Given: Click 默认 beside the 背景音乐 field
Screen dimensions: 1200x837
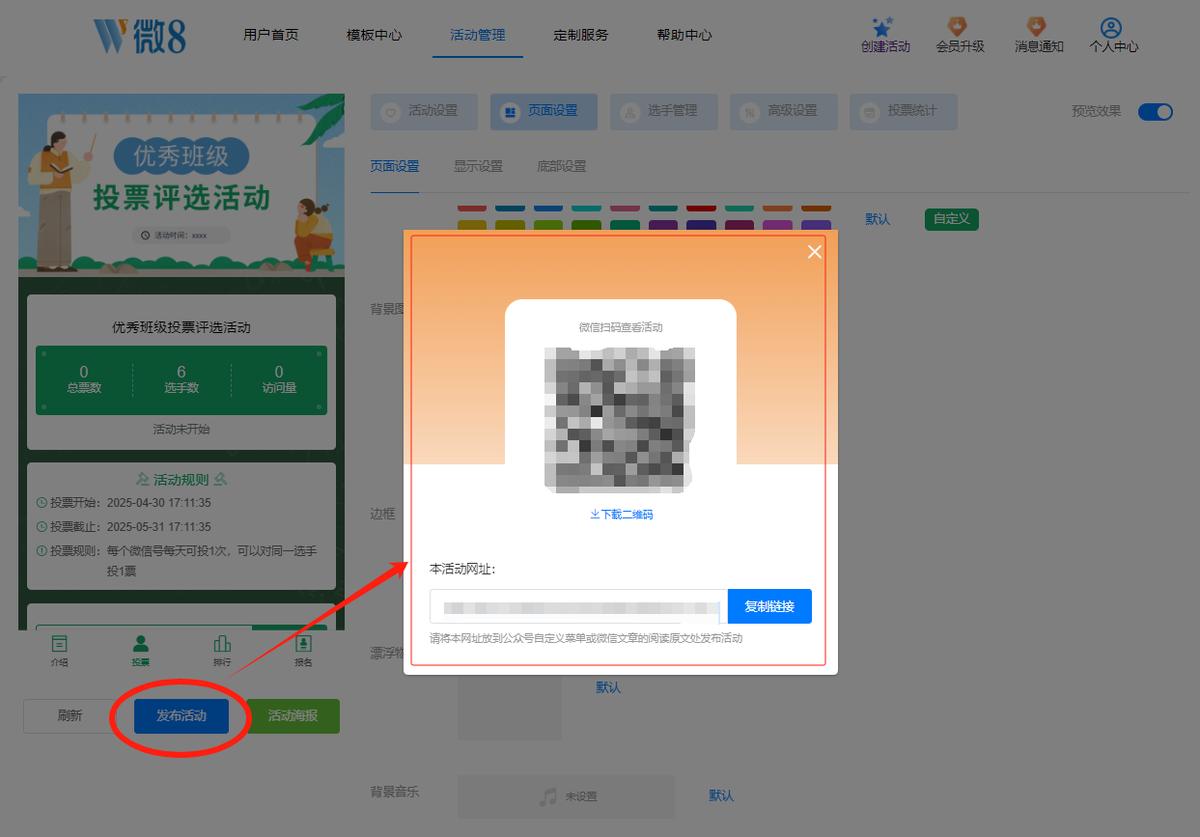Looking at the screenshot, I should (x=721, y=796).
